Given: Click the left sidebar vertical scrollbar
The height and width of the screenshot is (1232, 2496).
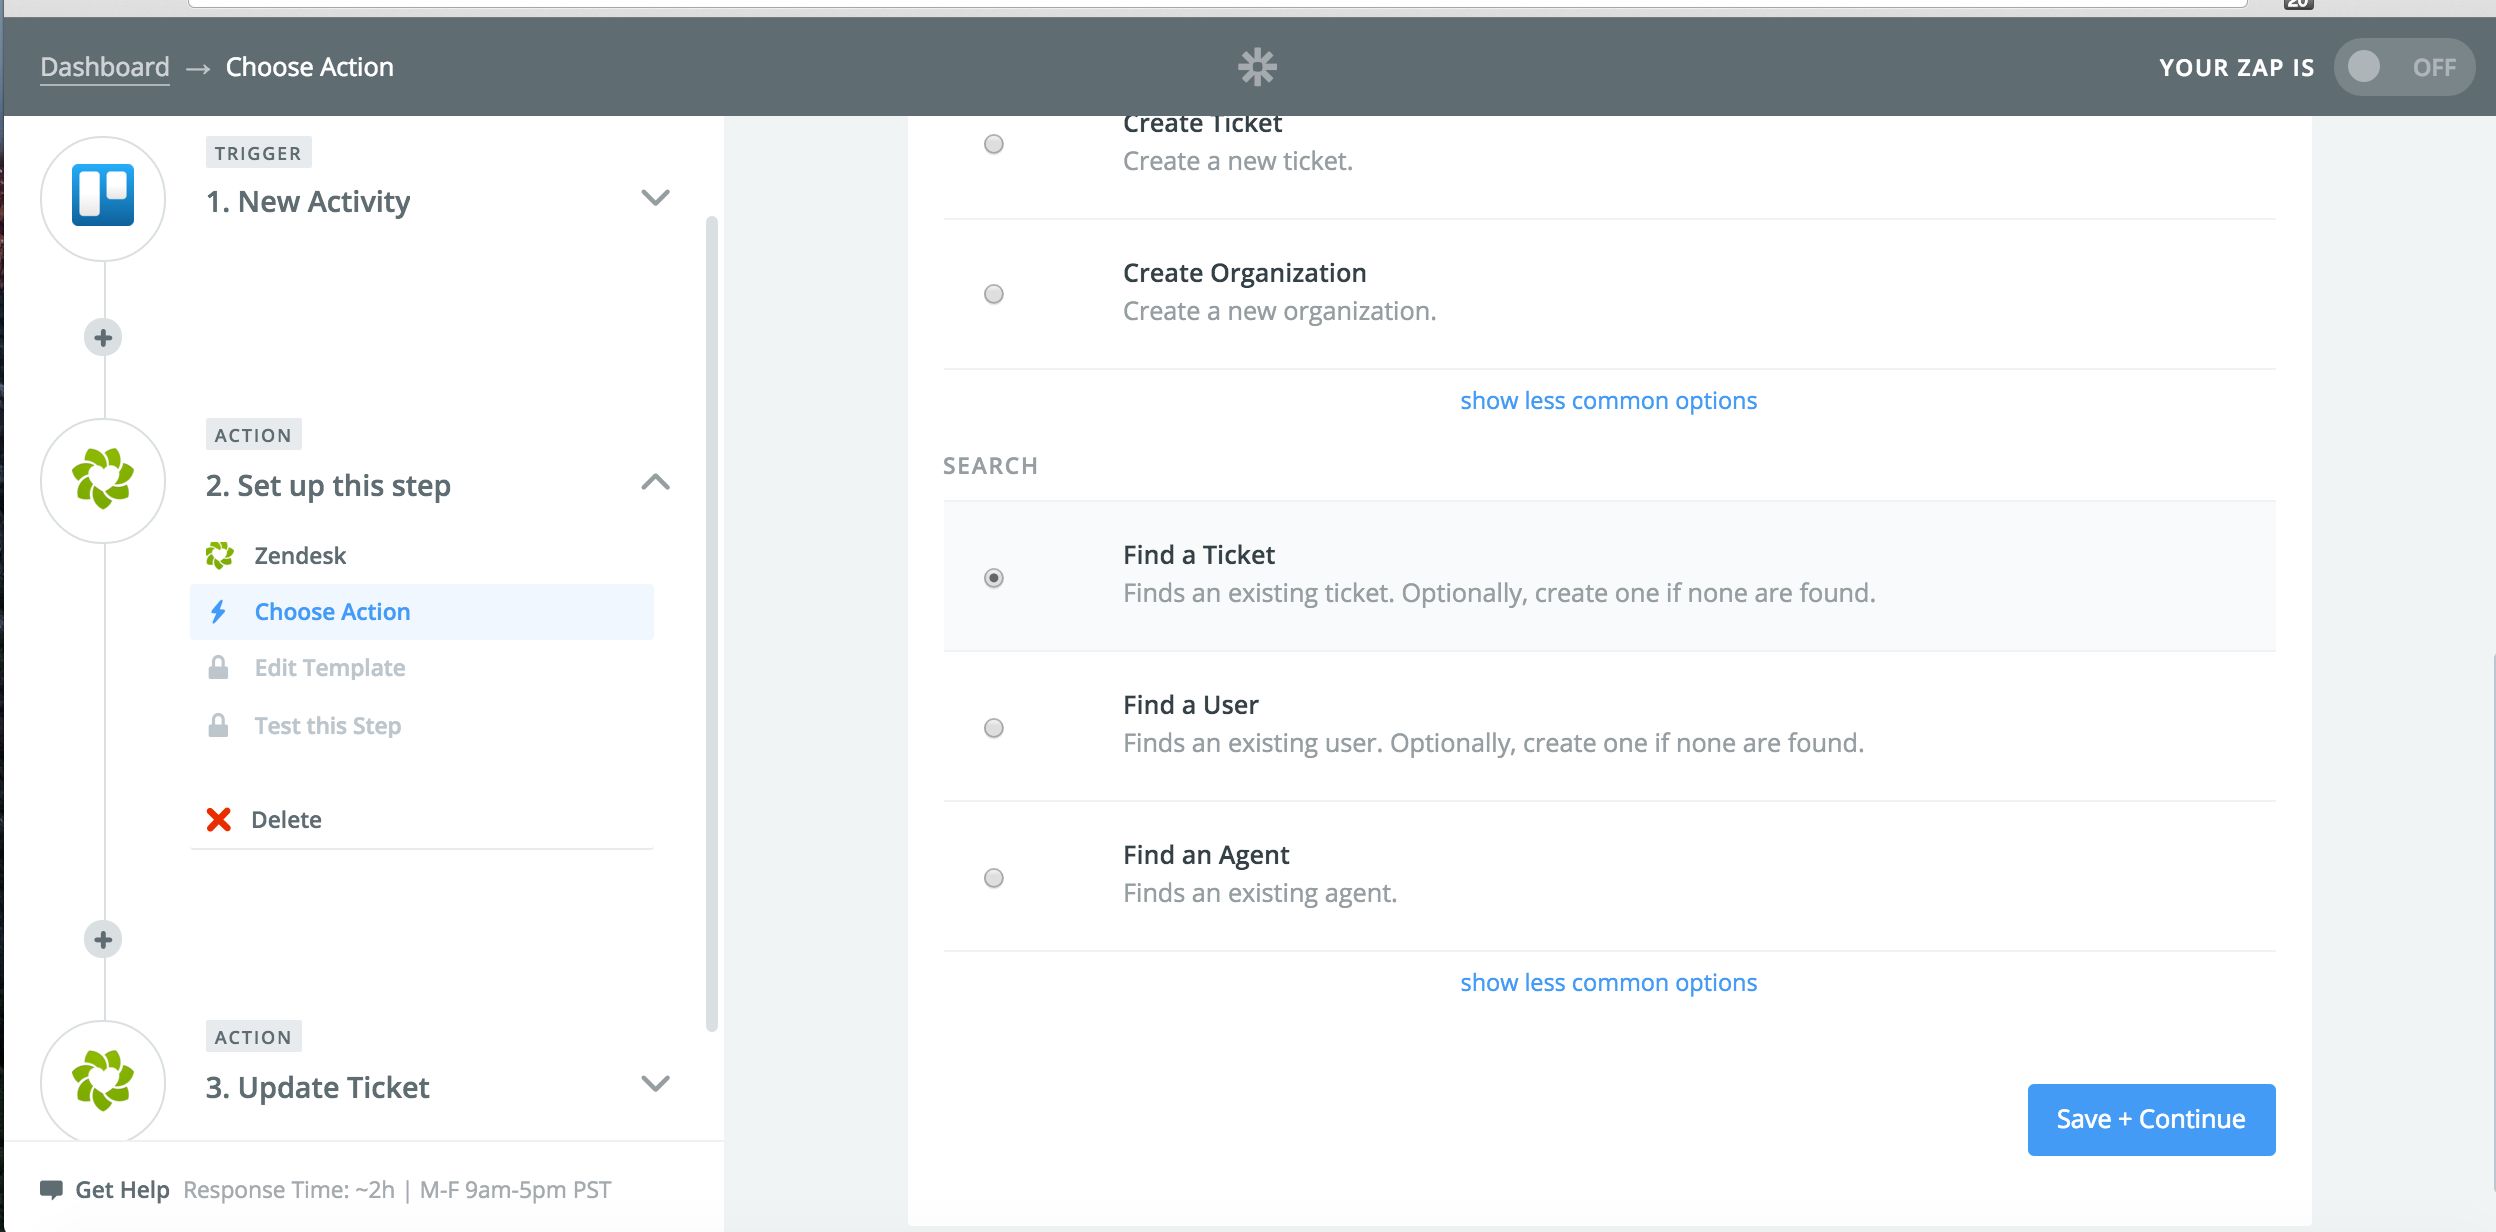Looking at the screenshot, I should 712,620.
